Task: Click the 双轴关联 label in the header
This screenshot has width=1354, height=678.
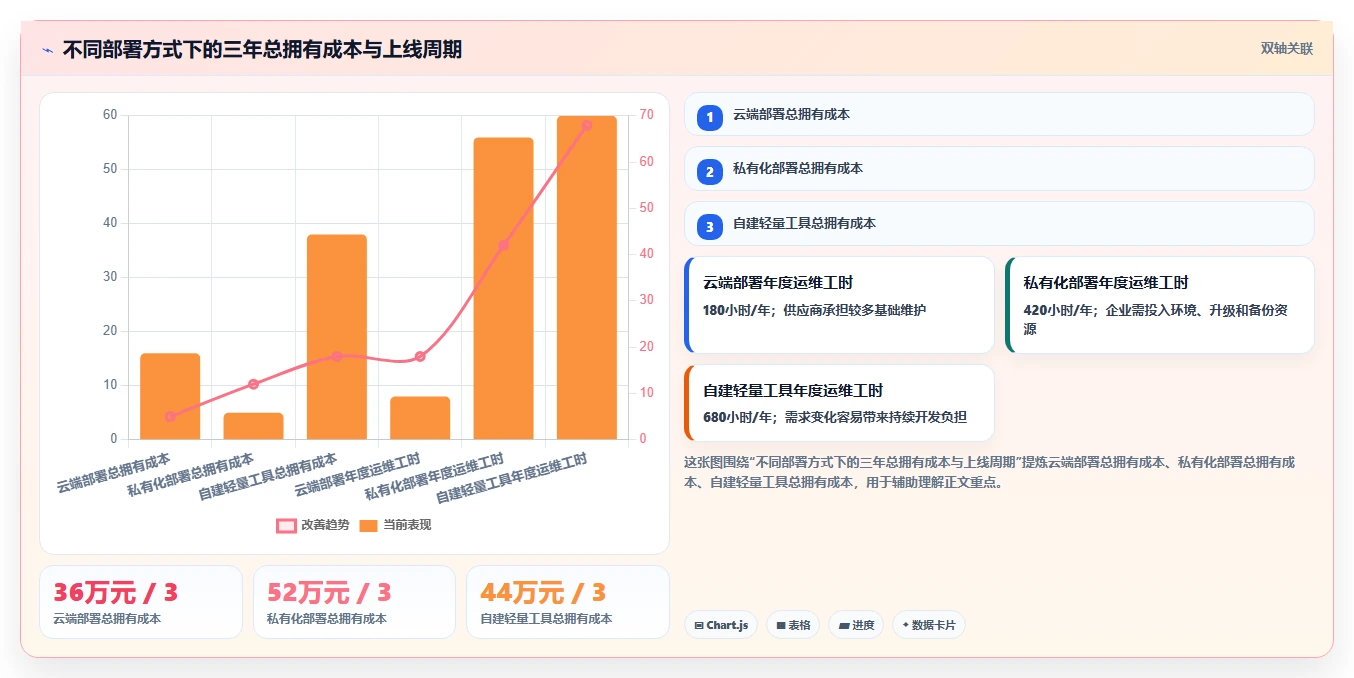Action: pos(1287,49)
